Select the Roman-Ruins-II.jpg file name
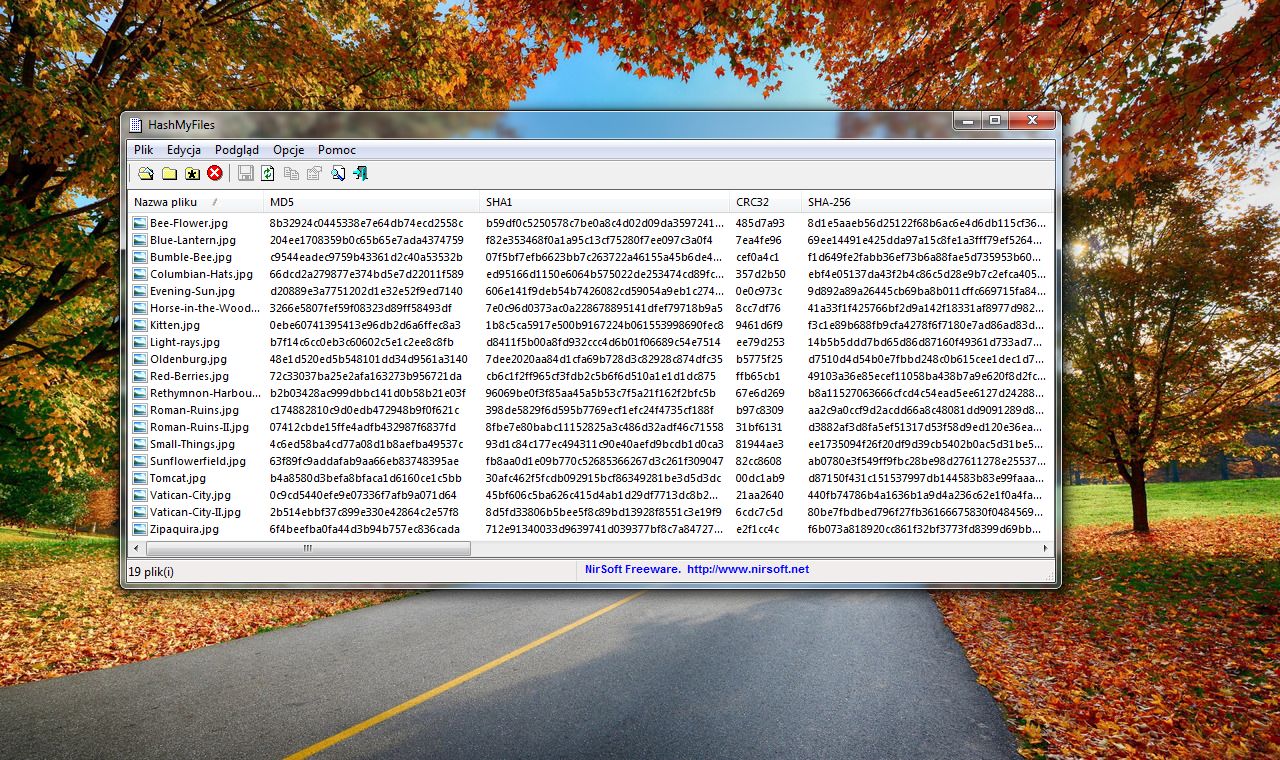This screenshot has height=760, width=1280. [x=199, y=427]
